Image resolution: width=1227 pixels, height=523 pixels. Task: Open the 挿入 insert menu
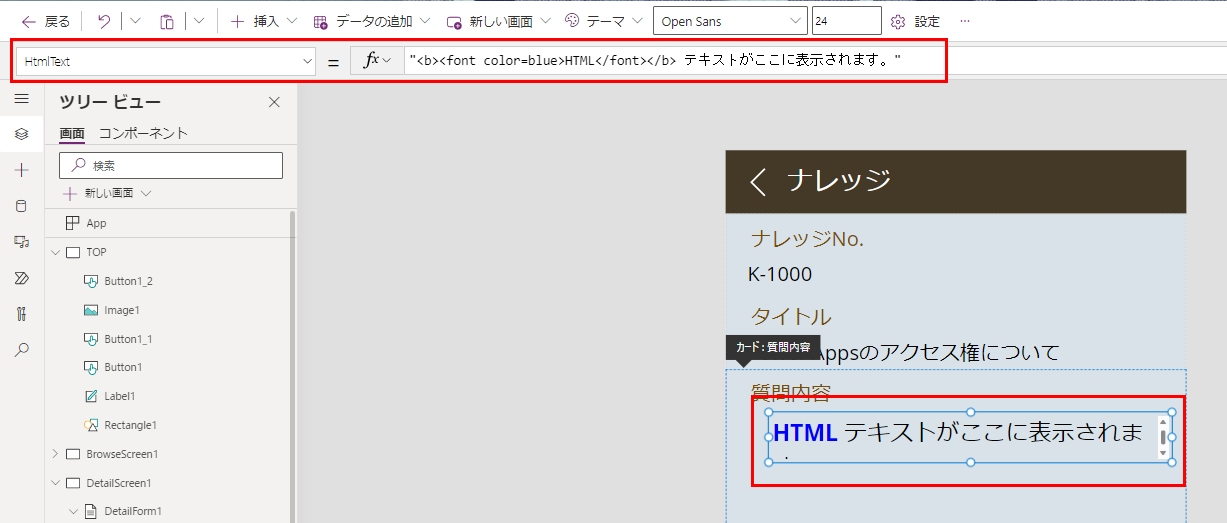[x=264, y=21]
